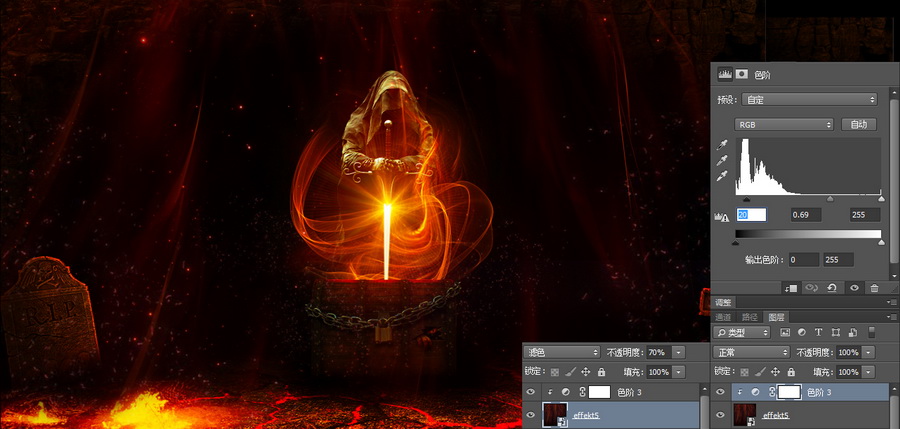Click the clip to layer icon in Levels panel

791,287
